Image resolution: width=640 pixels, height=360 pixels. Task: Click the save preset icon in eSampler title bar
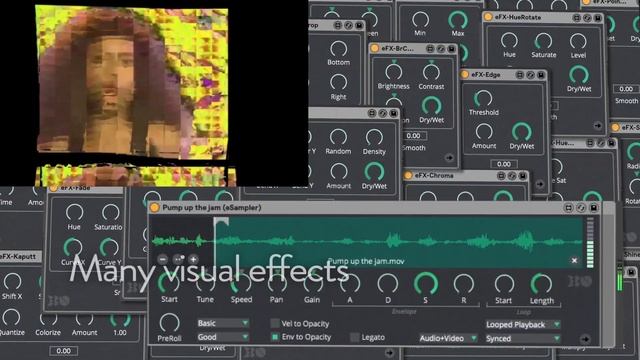pos(594,208)
